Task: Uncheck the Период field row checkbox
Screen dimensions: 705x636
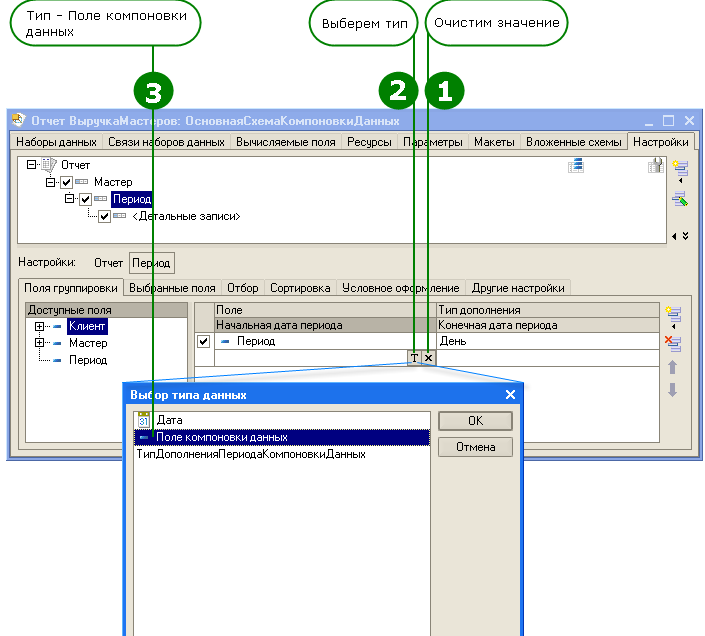Action: click(204, 341)
